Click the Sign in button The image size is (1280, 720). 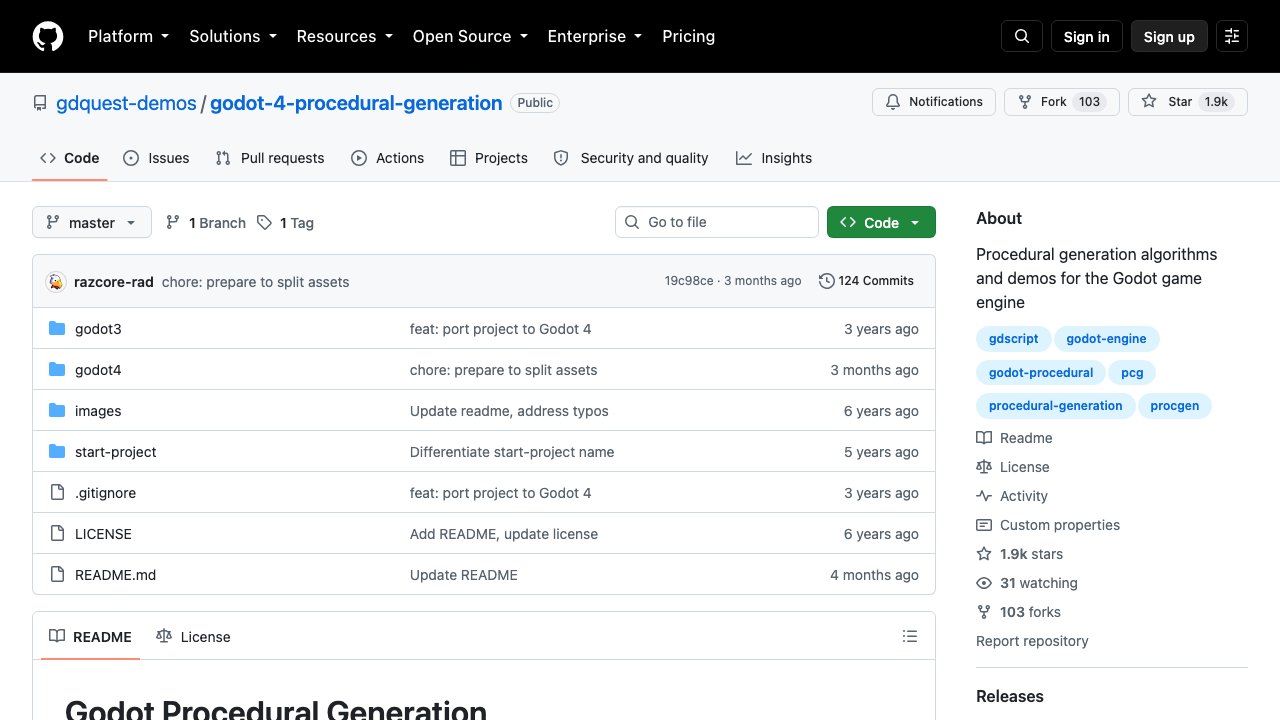1087,36
